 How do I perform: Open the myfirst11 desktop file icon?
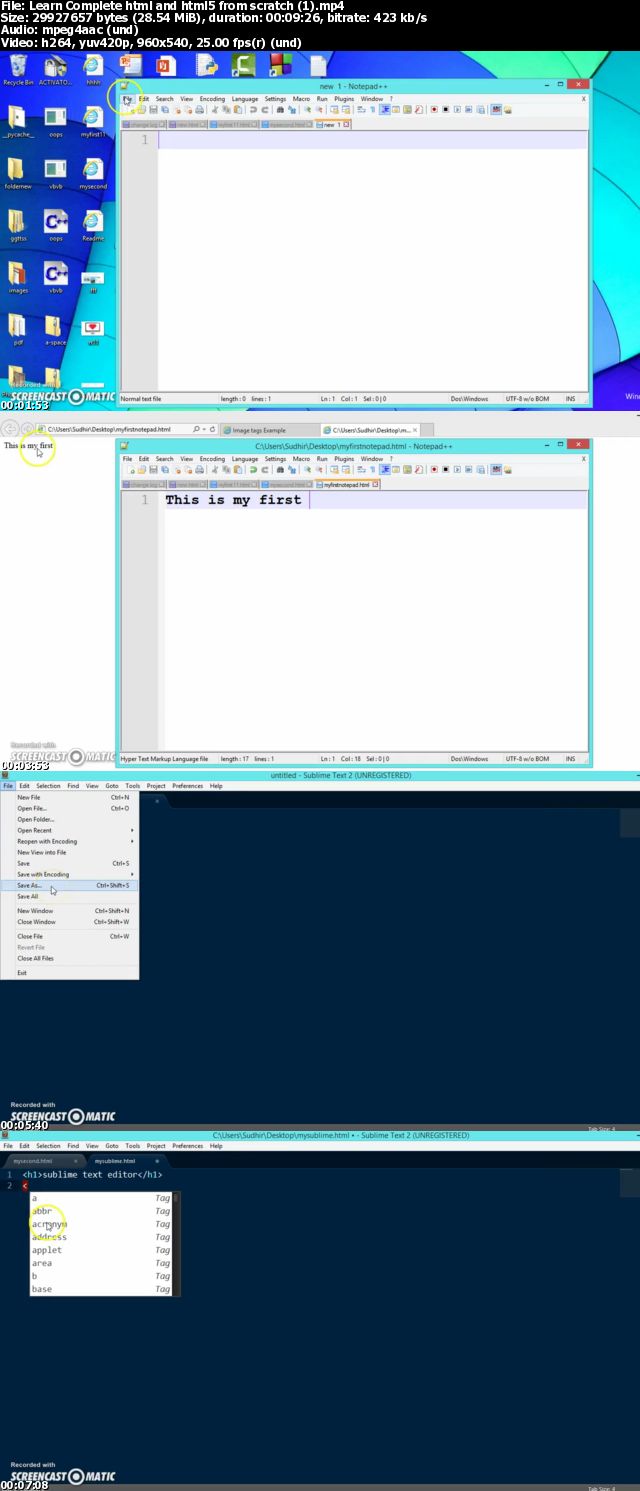click(x=93, y=121)
